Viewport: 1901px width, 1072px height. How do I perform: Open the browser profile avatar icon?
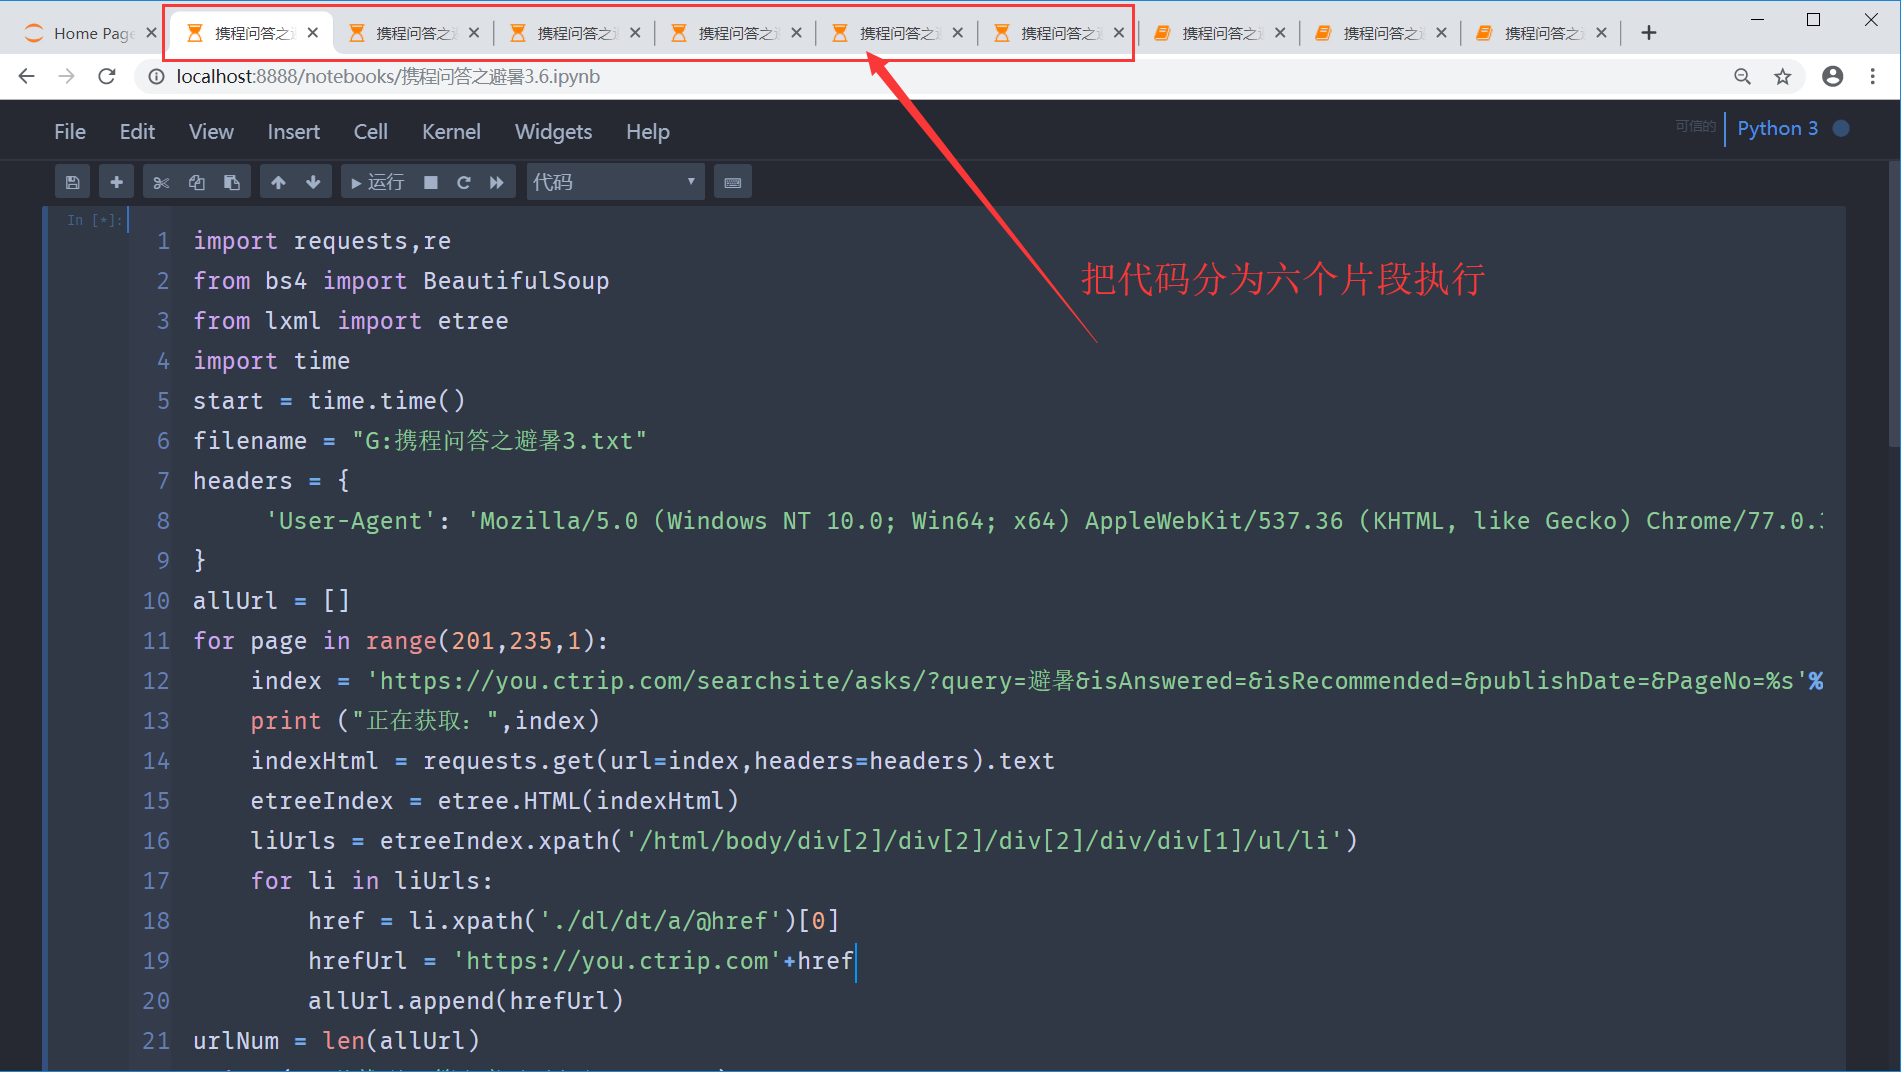pos(1832,76)
